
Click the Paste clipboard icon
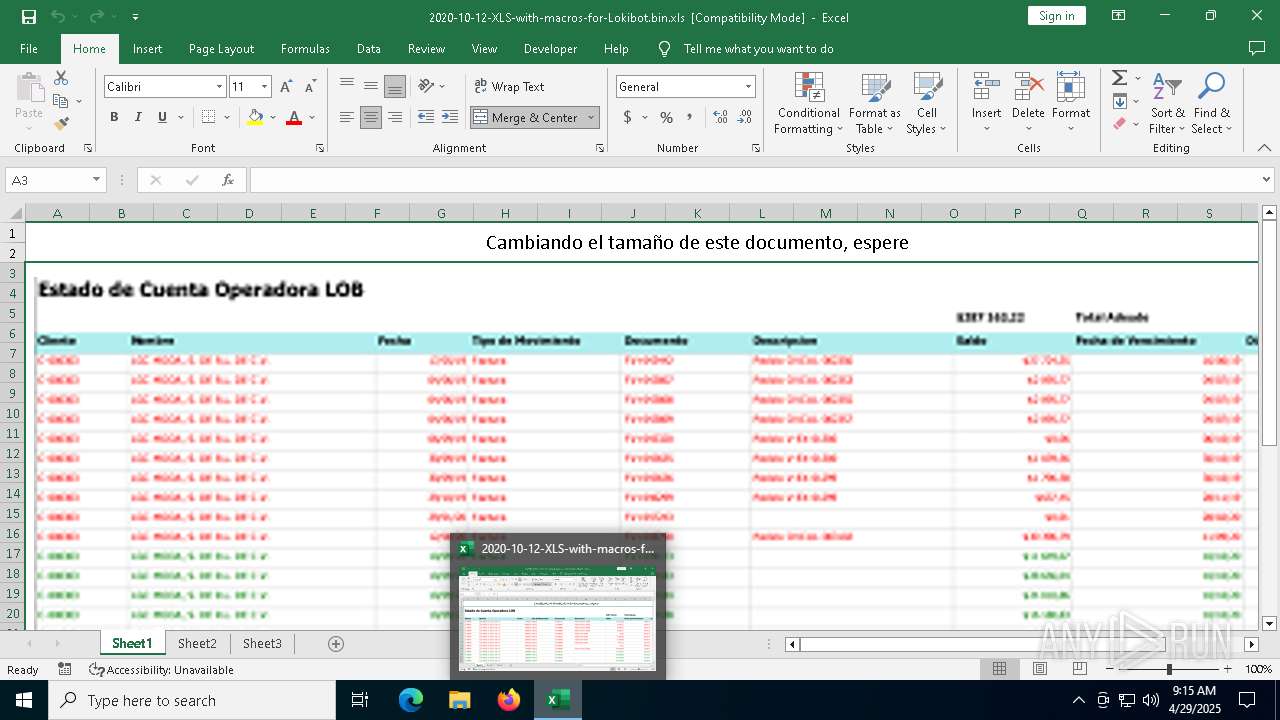point(29,88)
